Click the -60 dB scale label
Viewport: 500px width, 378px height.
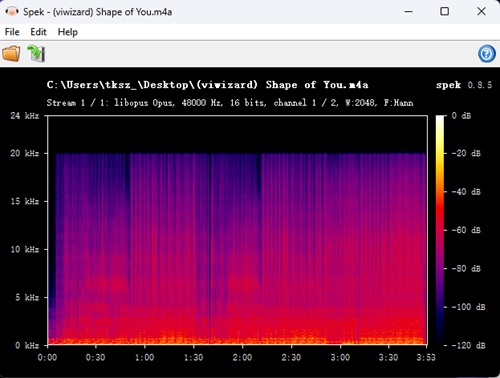(466, 230)
